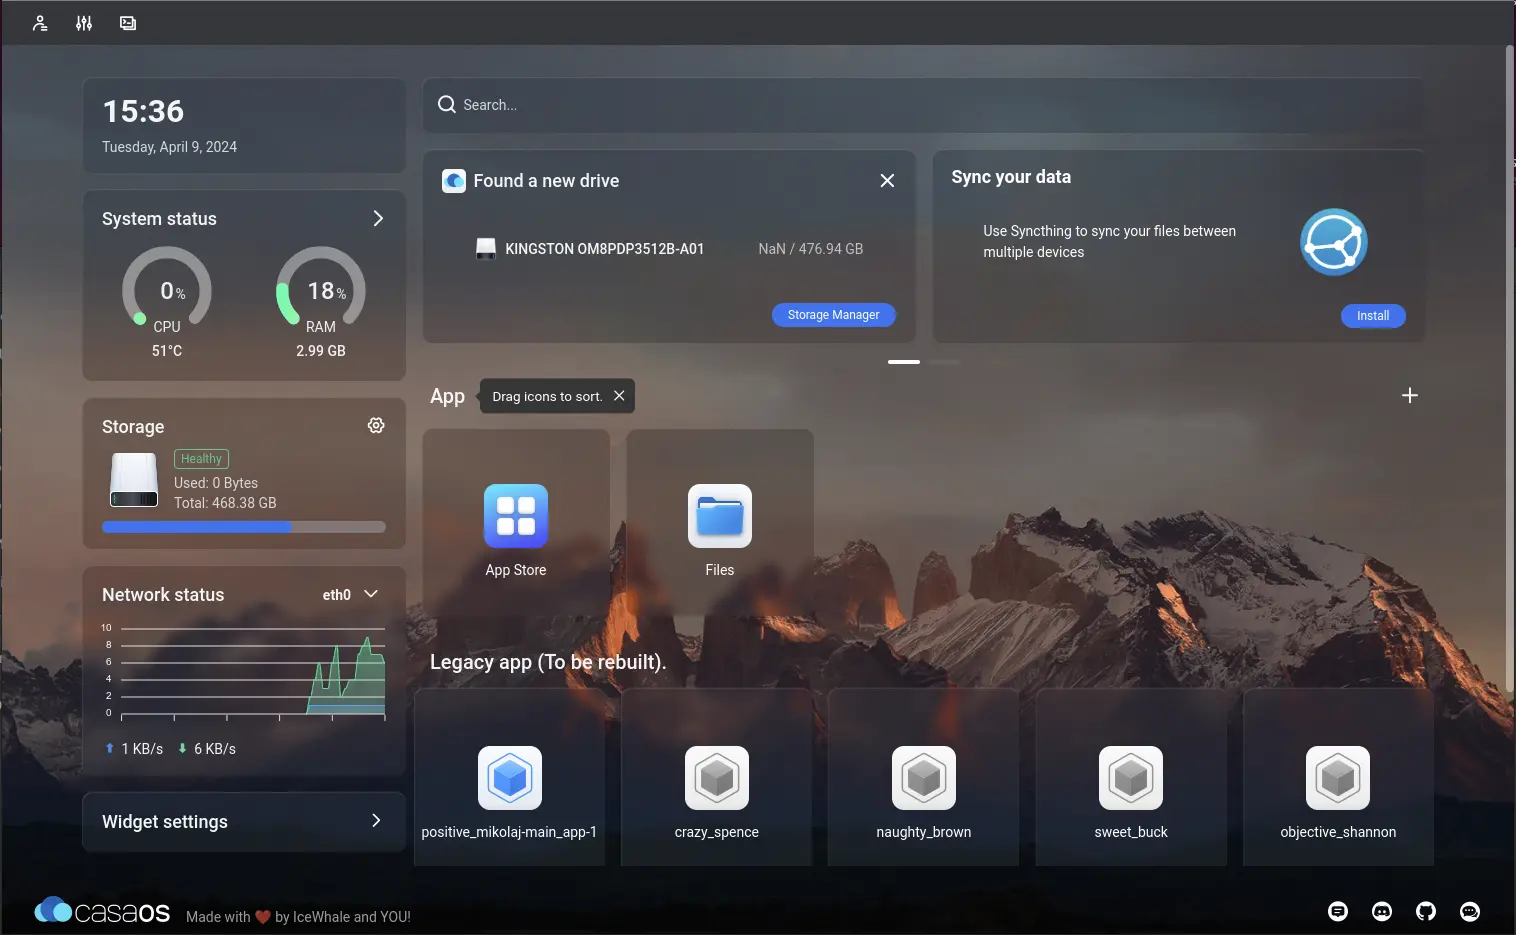Image resolution: width=1516 pixels, height=935 pixels.
Task: Expand Widget settings
Action: 244,821
